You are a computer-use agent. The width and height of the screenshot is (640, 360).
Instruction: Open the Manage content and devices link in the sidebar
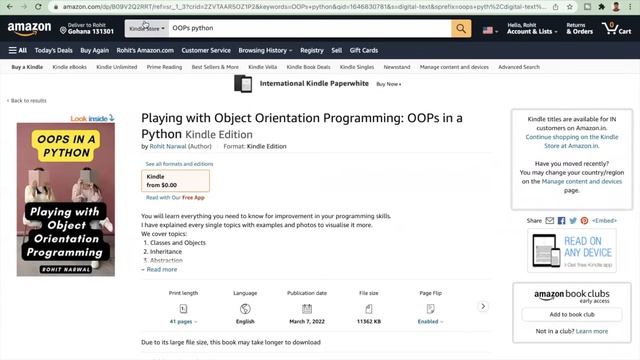pos(582,181)
